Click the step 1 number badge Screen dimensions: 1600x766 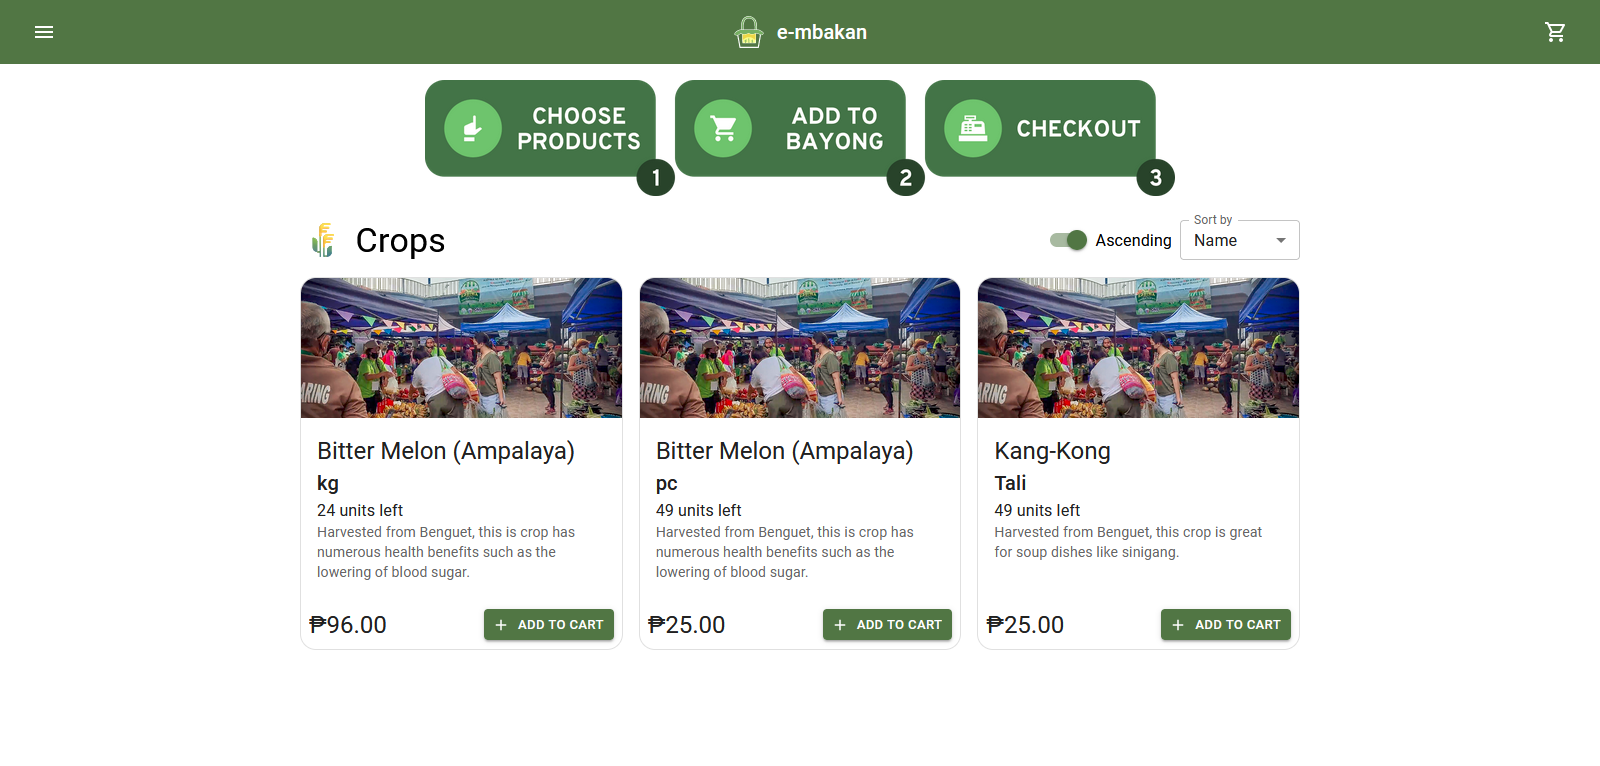point(656,177)
